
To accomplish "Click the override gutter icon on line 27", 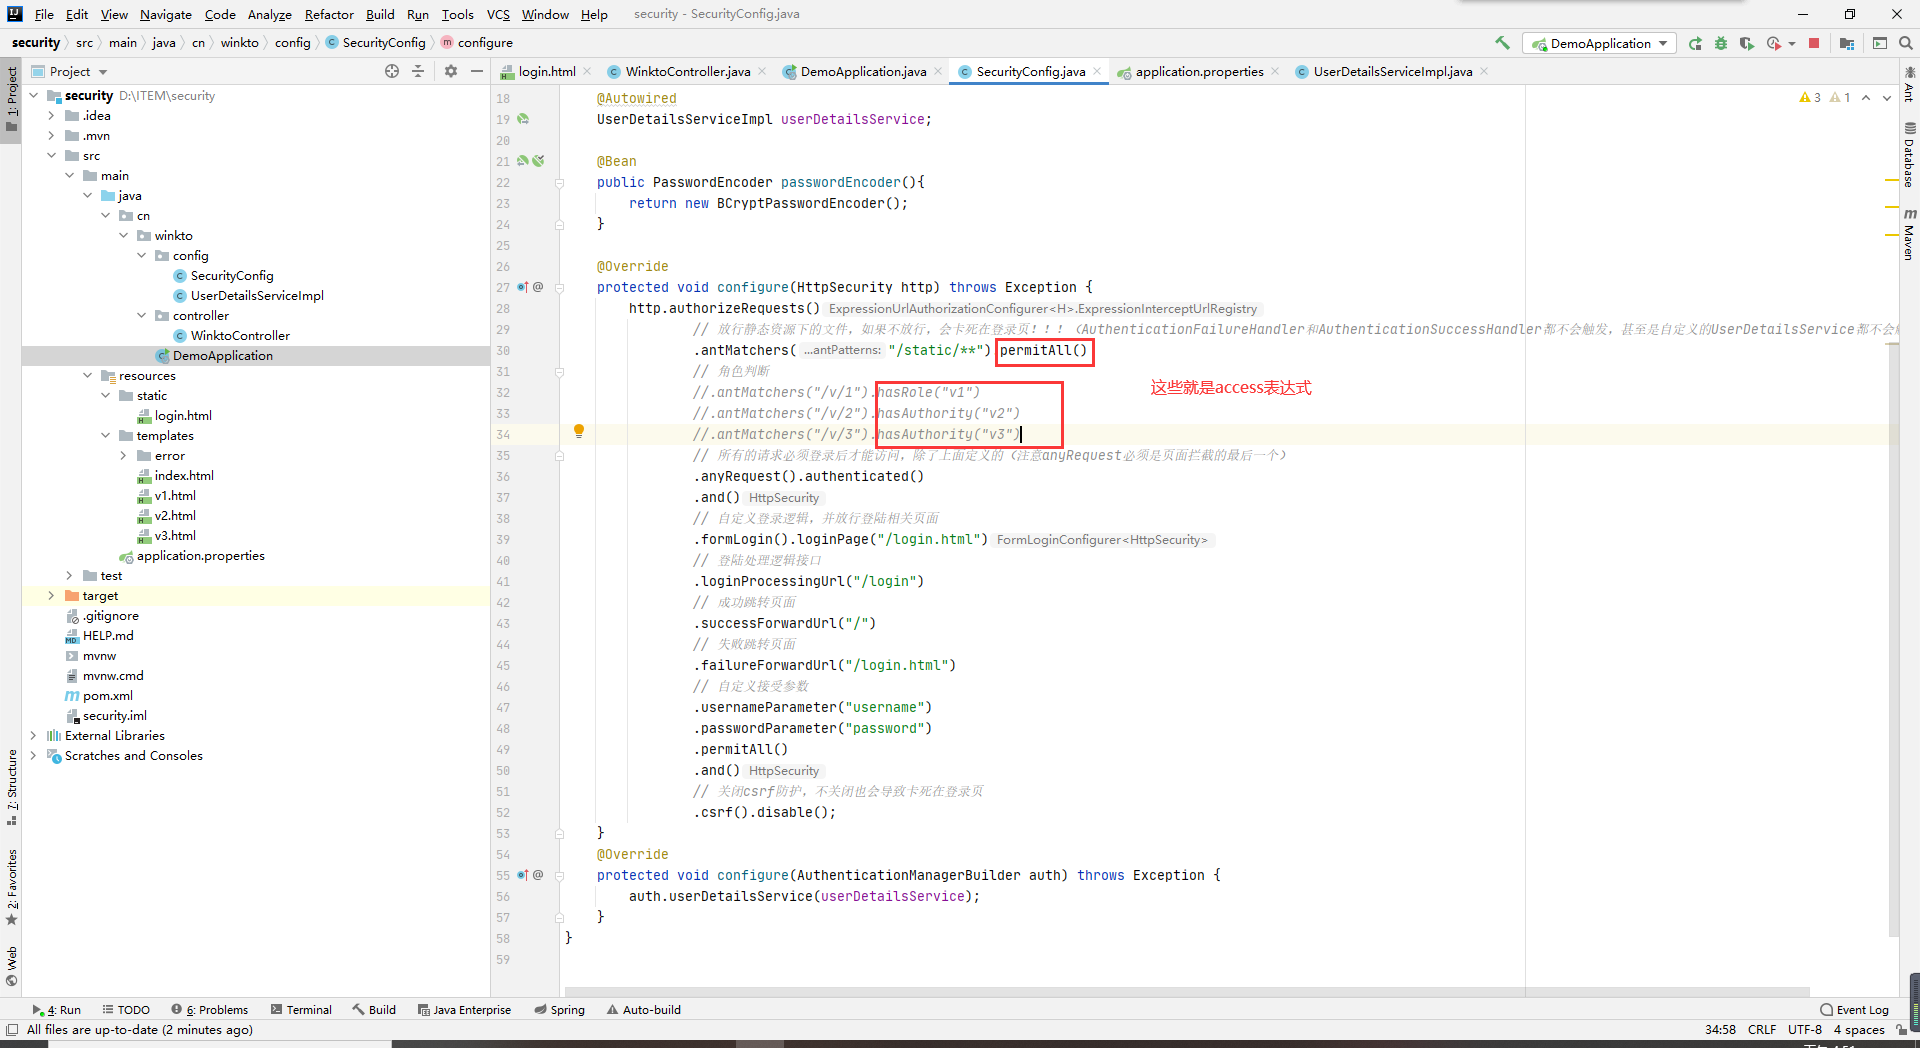I will (x=522, y=287).
